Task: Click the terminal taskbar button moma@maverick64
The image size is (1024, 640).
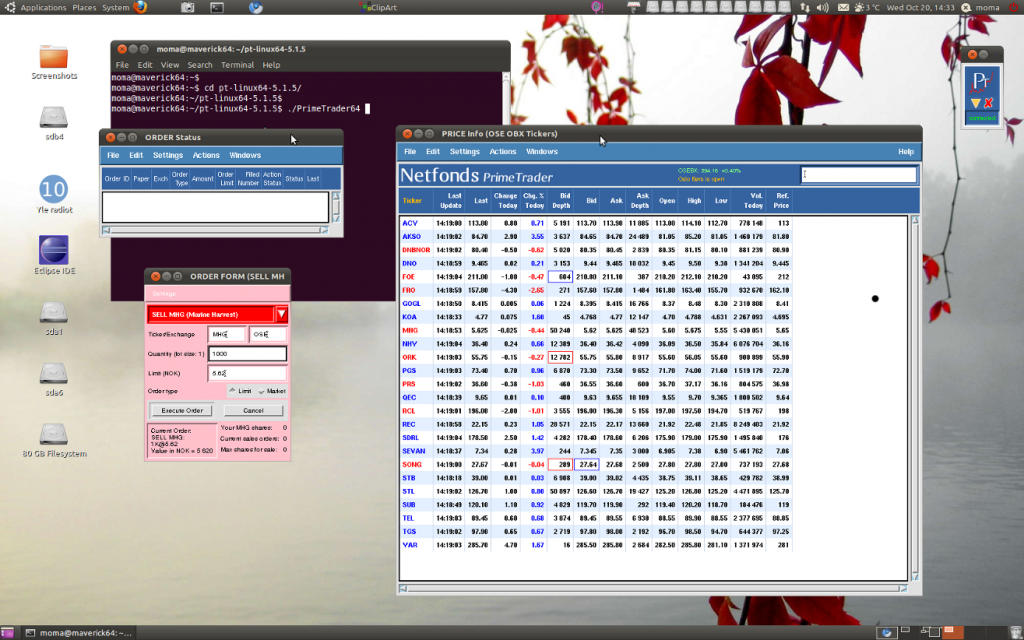Action: point(78,632)
